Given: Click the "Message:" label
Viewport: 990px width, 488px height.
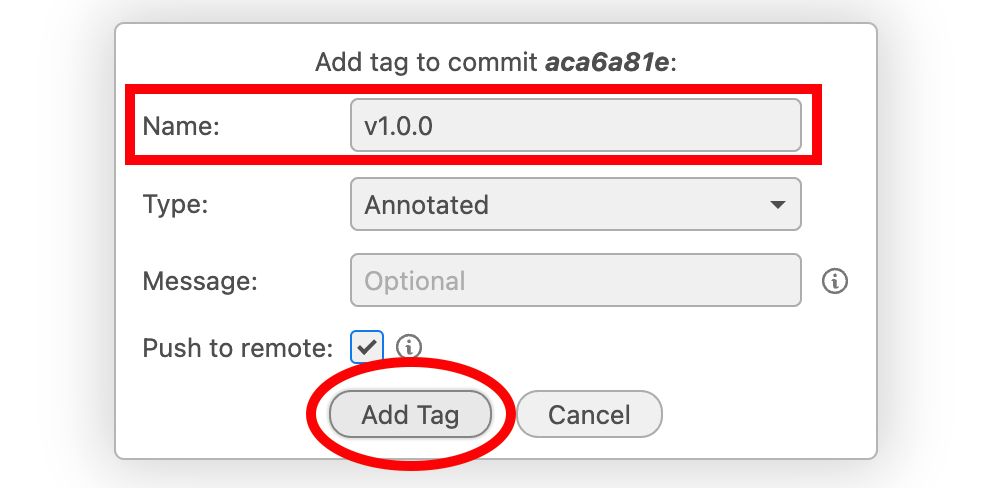Looking at the screenshot, I should pos(200,281).
